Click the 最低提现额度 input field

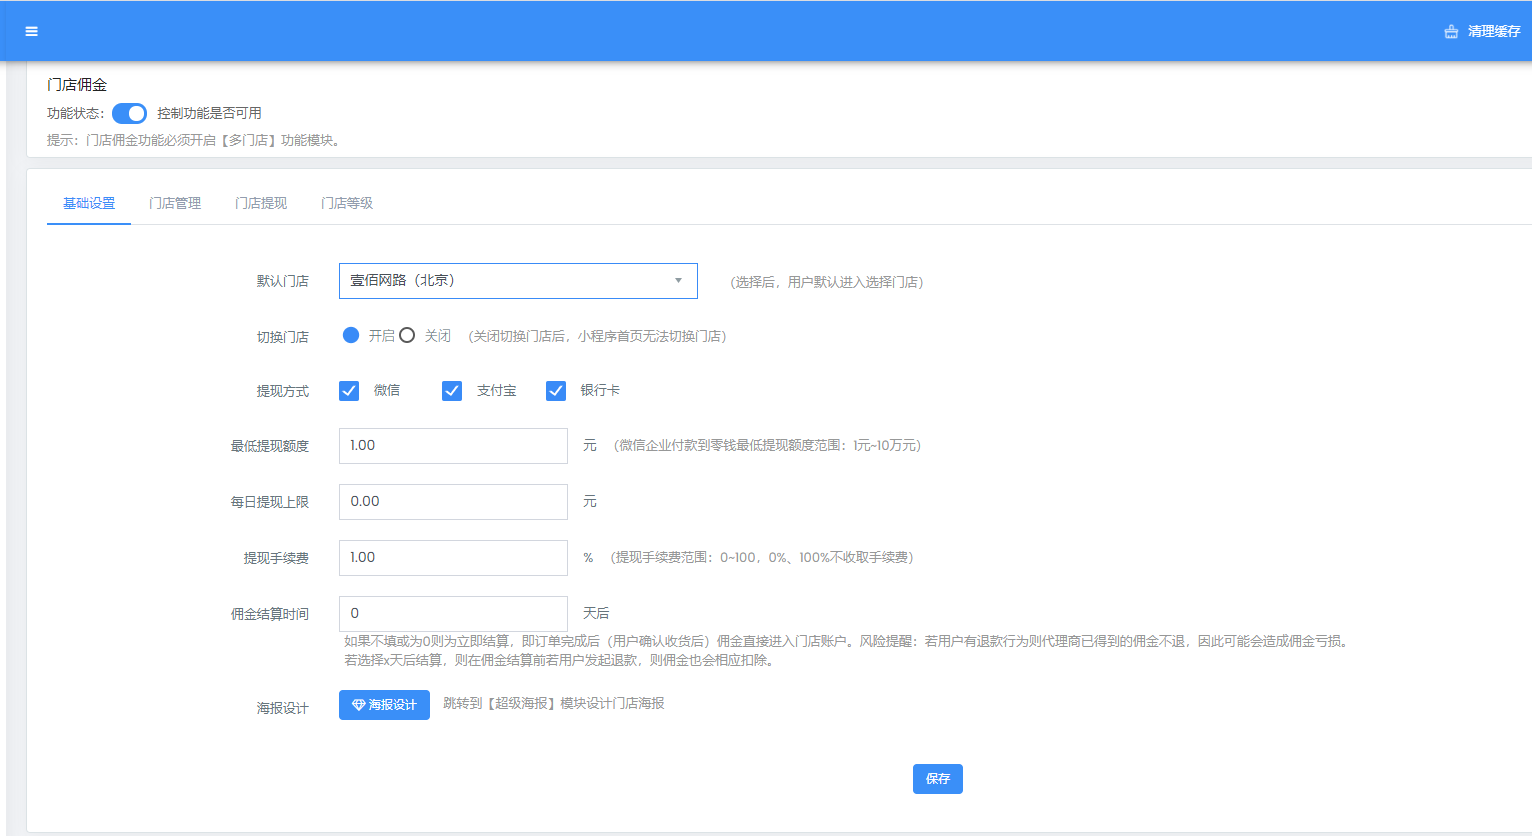pyautogui.click(x=453, y=446)
